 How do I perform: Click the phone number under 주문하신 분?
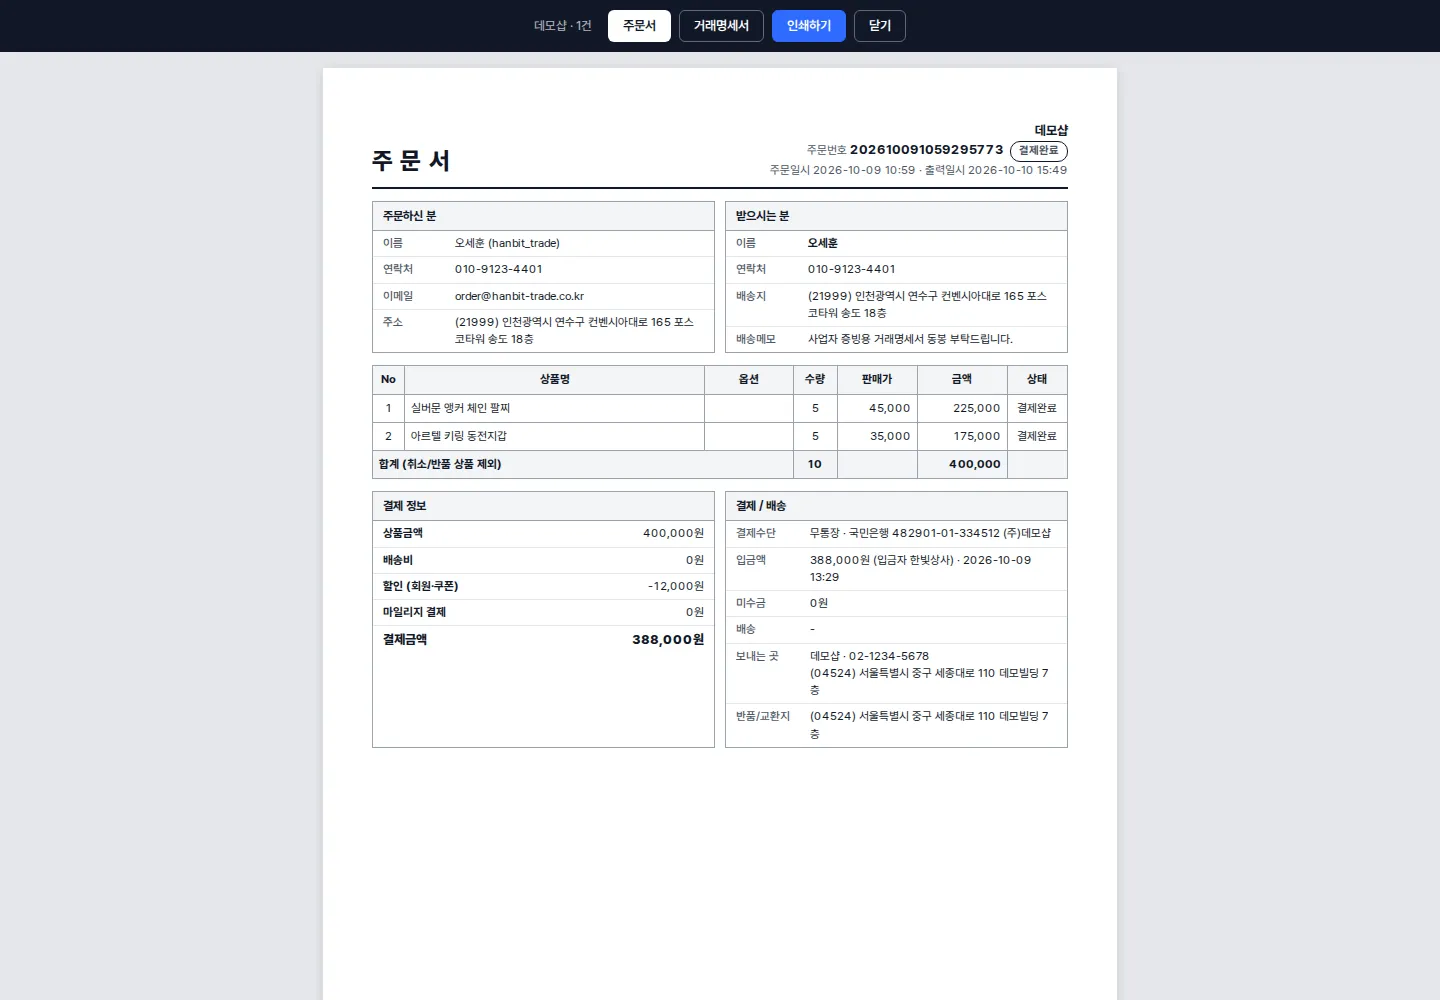(499, 269)
